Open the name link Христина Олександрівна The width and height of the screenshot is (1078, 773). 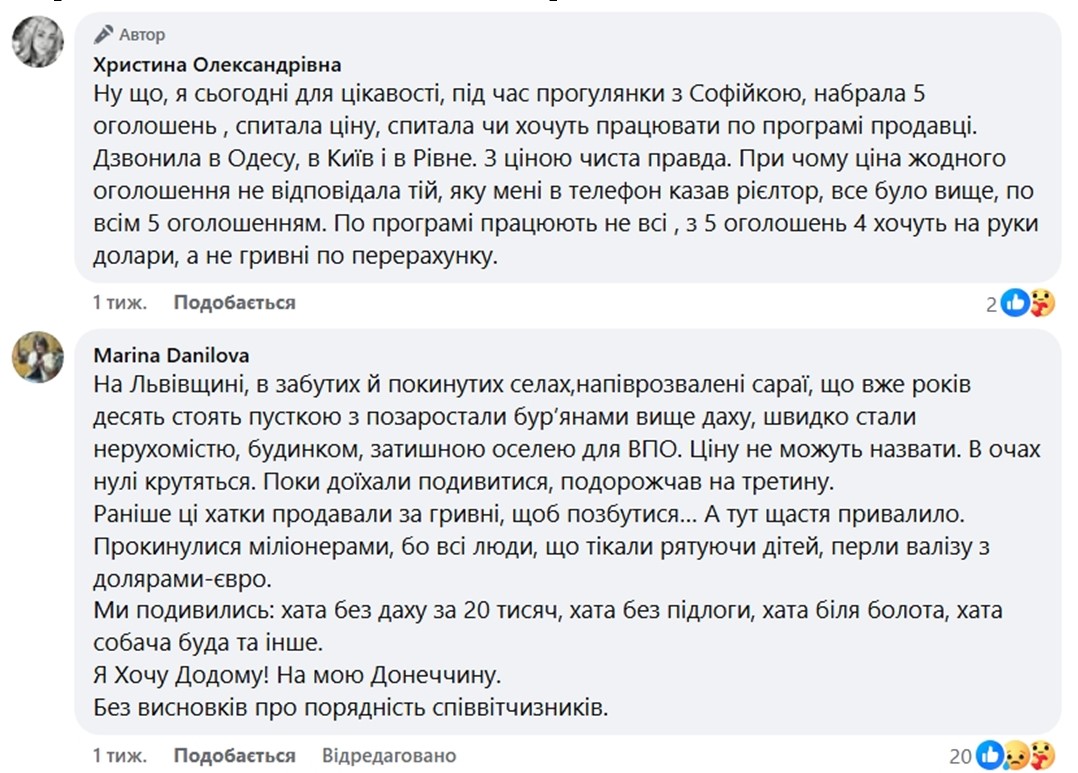217,65
